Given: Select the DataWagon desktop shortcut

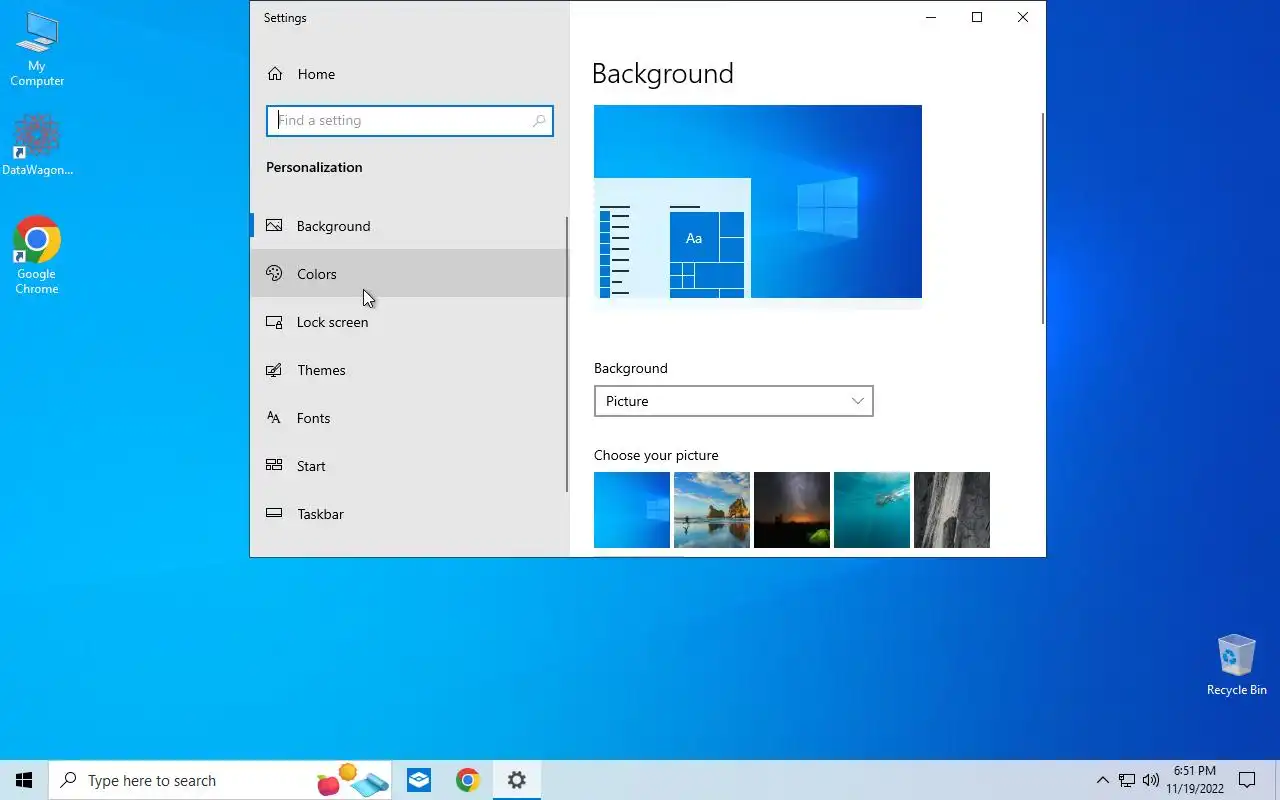Looking at the screenshot, I should tap(37, 145).
